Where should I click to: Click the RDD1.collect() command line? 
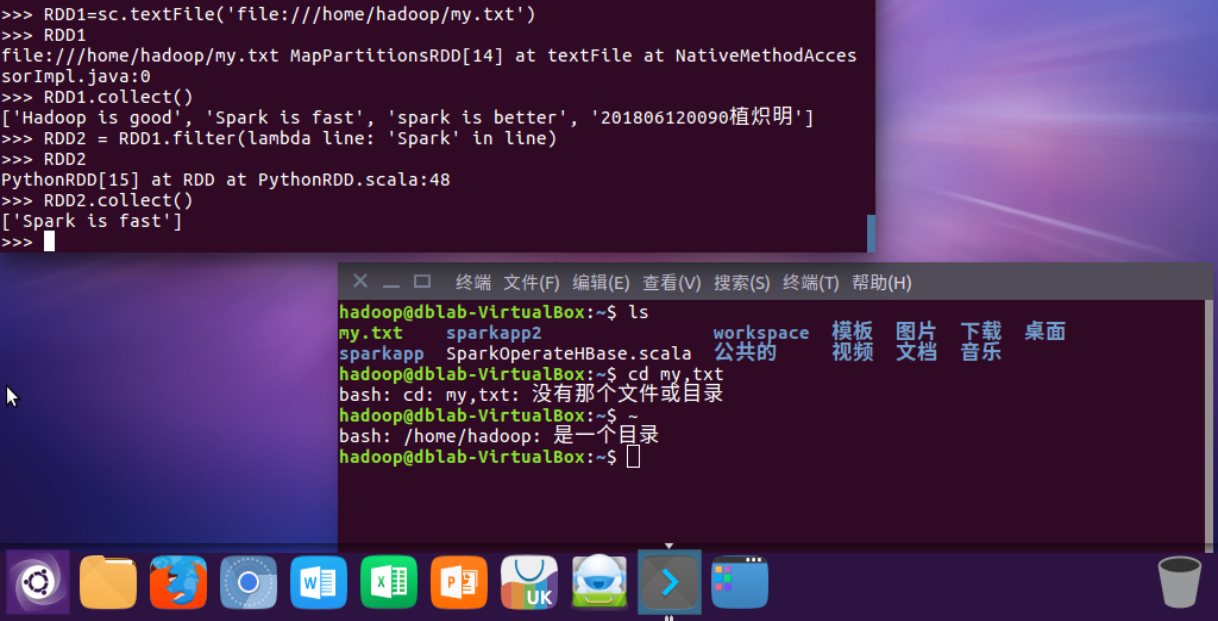97,97
